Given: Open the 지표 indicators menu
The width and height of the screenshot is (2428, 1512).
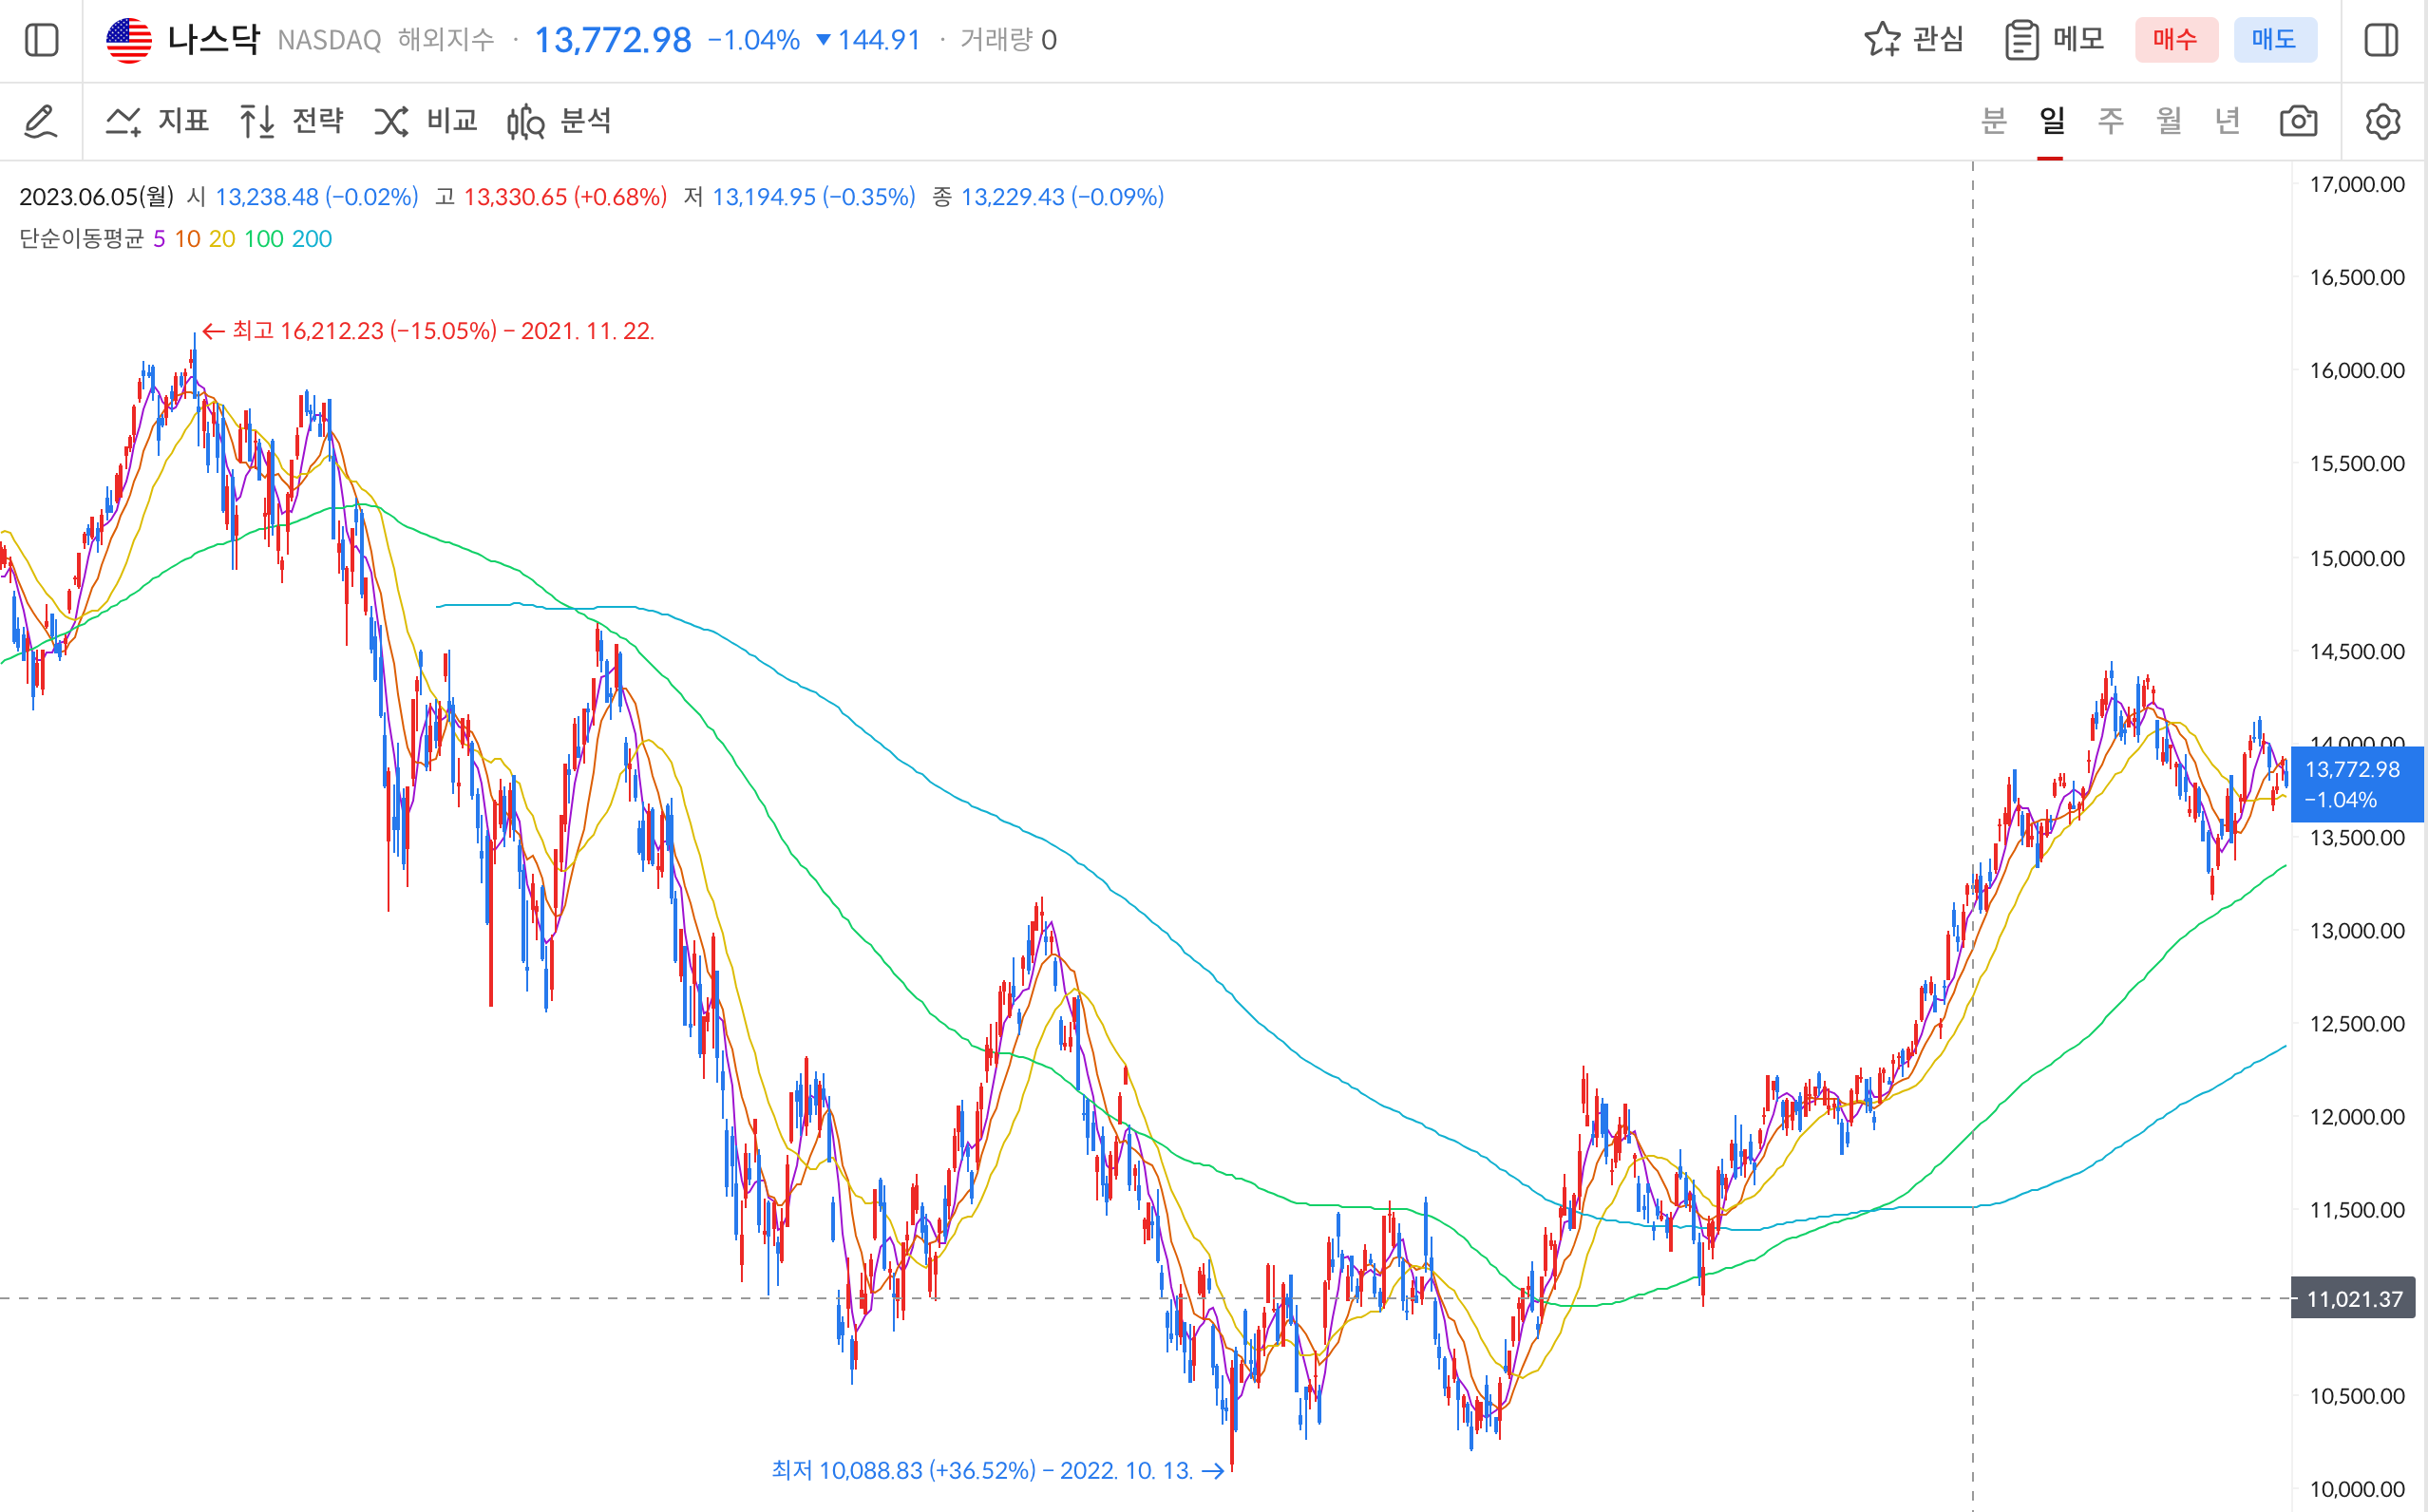Looking at the screenshot, I should tap(158, 121).
